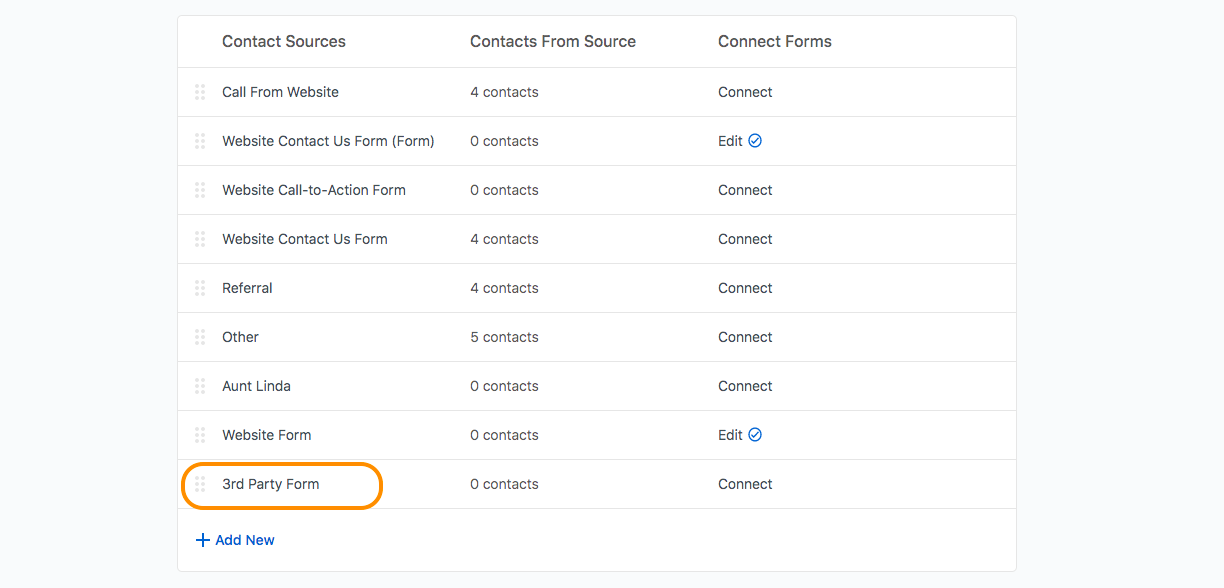Image resolution: width=1224 pixels, height=588 pixels.
Task: Select the drag handle for Website Call-to-Action Form
Action: tap(200, 190)
